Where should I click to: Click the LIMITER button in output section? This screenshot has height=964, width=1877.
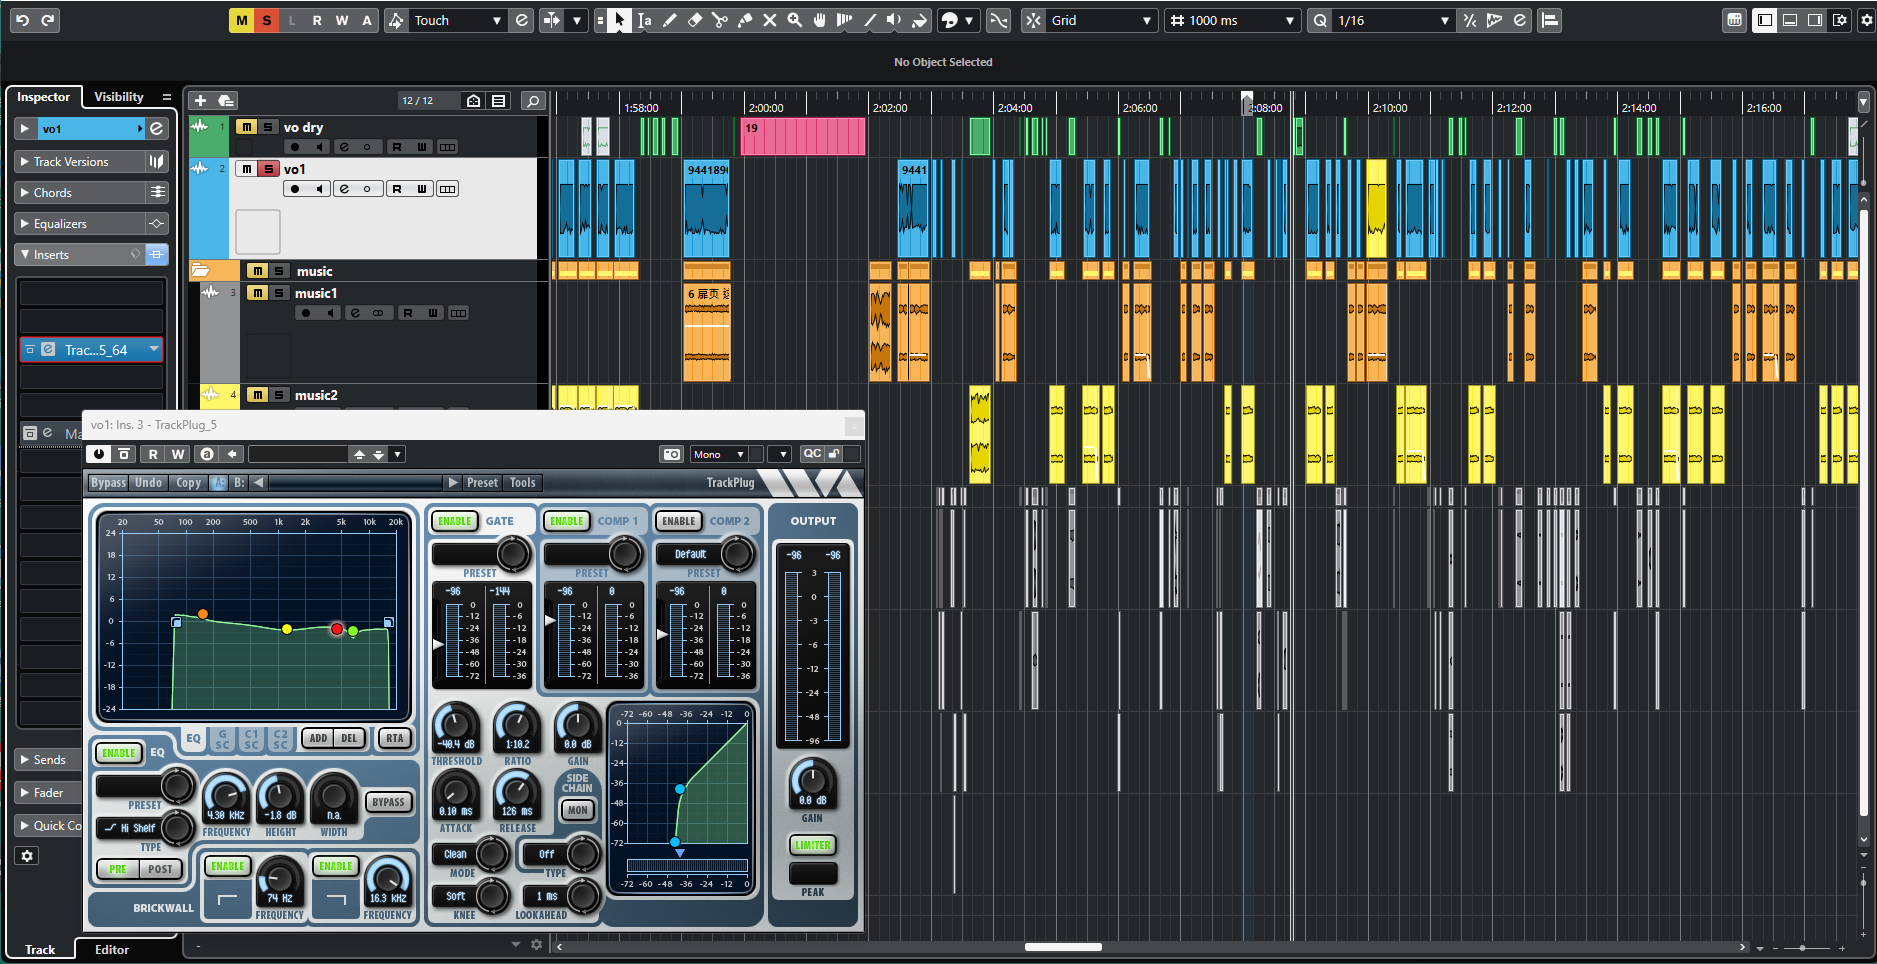(812, 845)
